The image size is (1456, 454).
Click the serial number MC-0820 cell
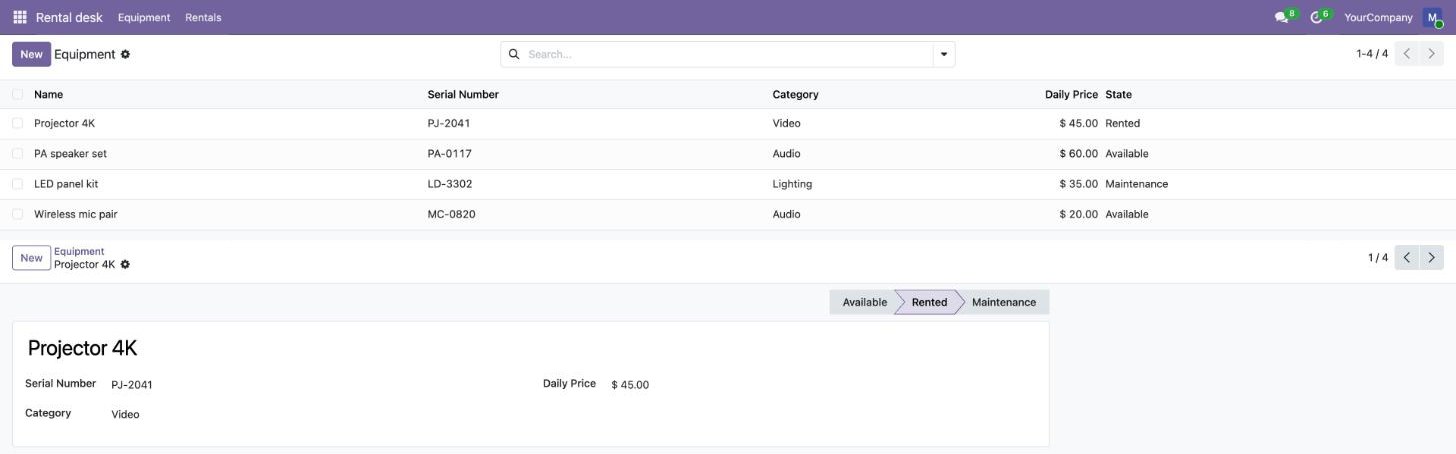(x=451, y=214)
